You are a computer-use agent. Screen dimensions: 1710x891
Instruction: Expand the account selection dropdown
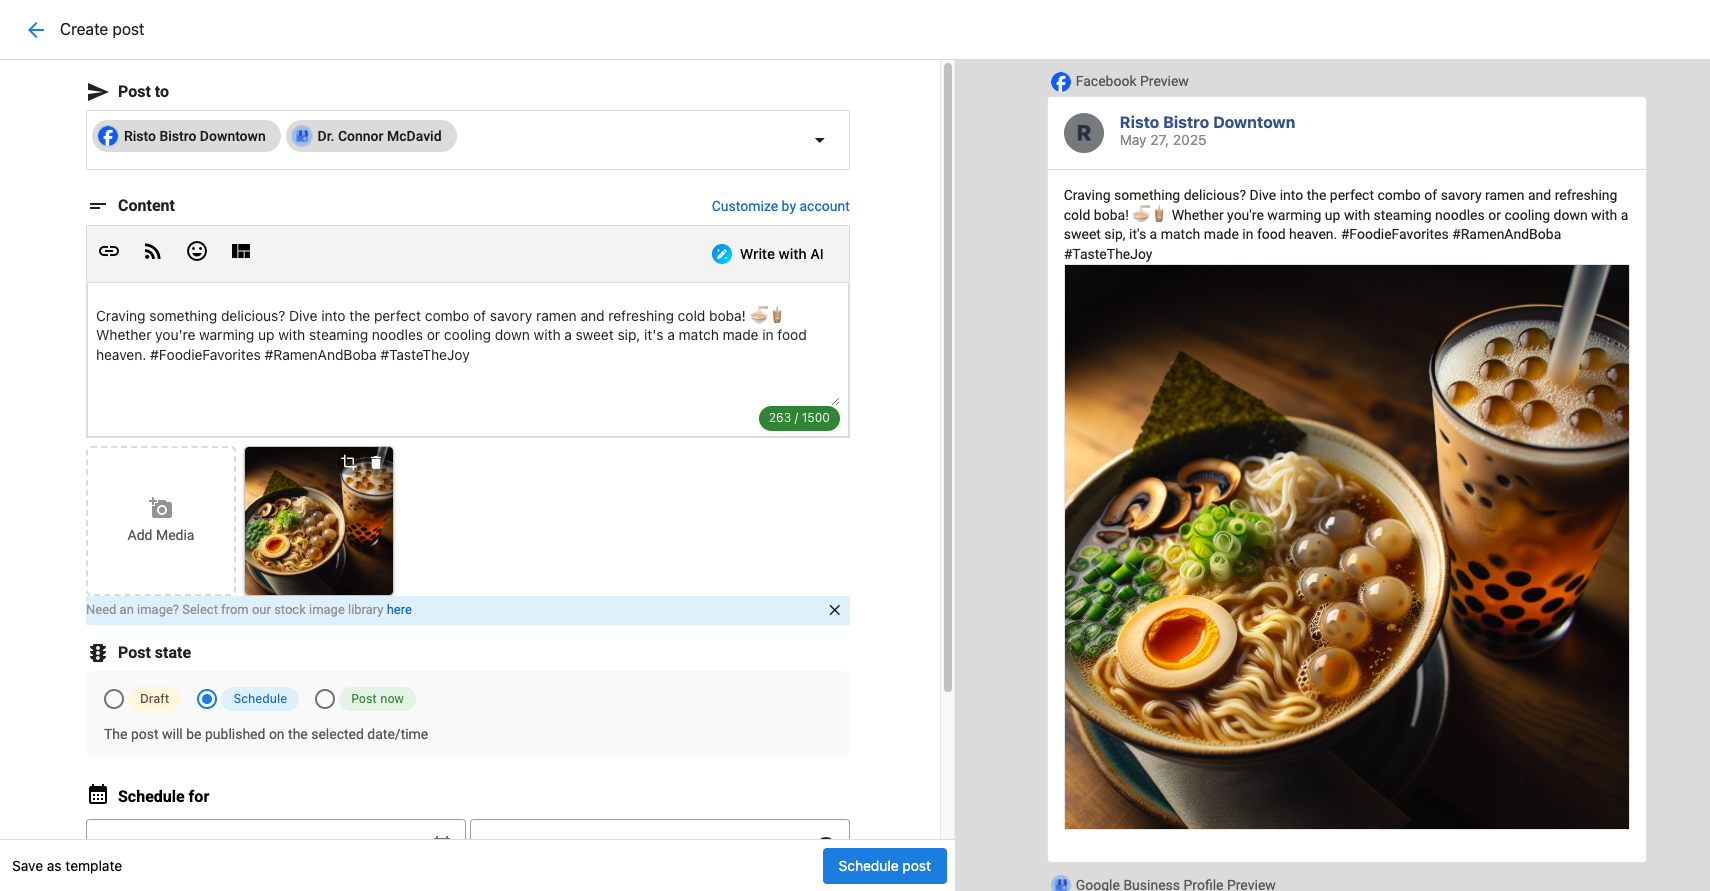[819, 140]
